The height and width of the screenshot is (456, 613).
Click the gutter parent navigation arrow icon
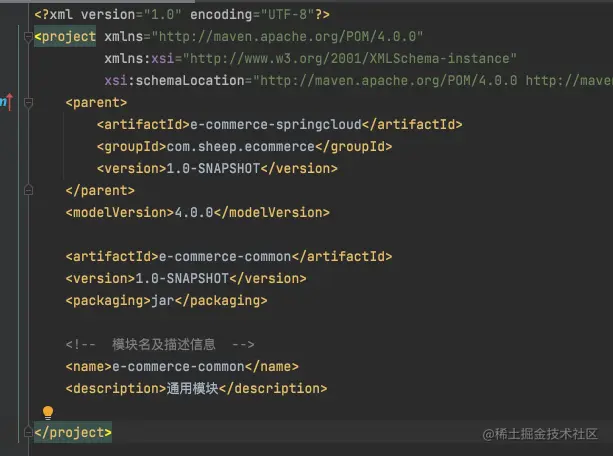7,102
